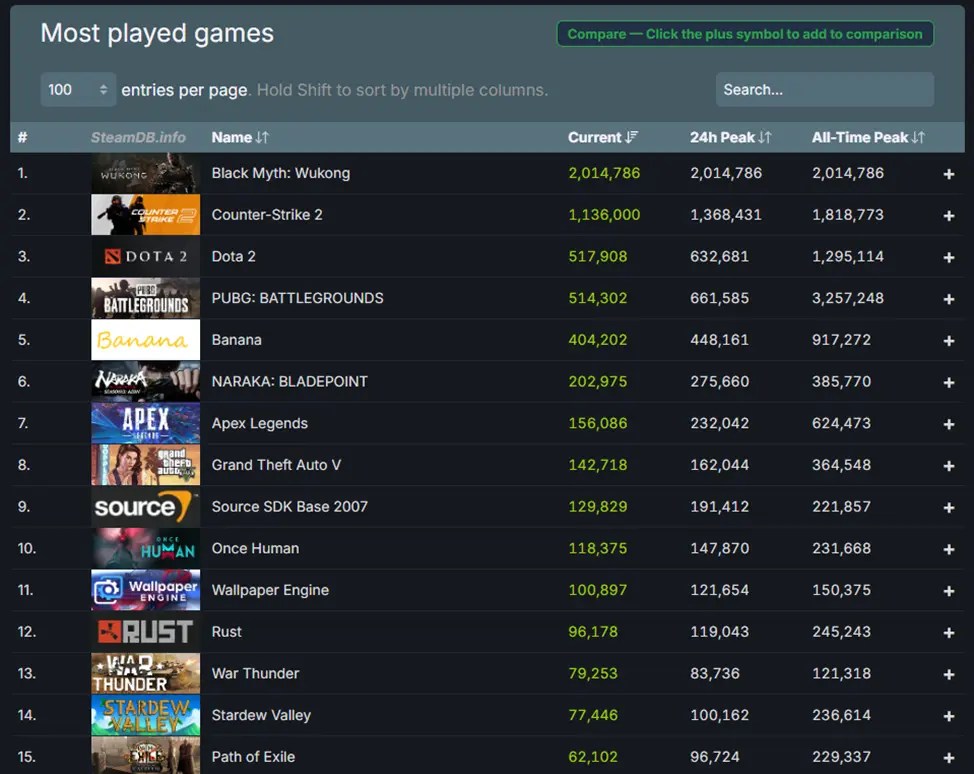Select current value 404,202 for Banana
The height and width of the screenshot is (774, 974).
coord(598,339)
